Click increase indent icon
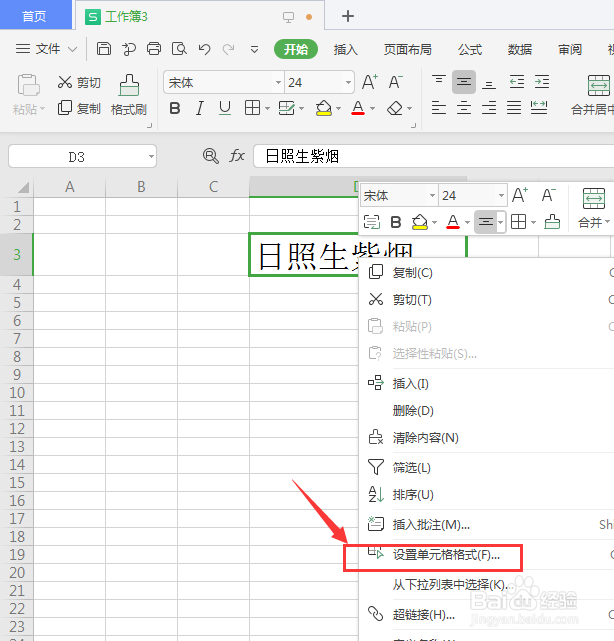Image resolution: width=614 pixels, height=641 pixels. [x=542, y=82]
